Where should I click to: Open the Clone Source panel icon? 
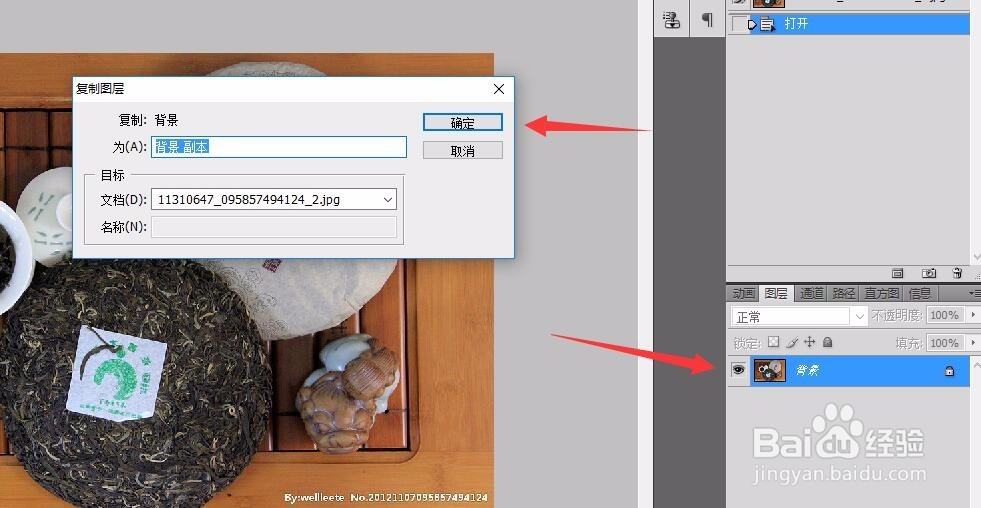(672, 20)
